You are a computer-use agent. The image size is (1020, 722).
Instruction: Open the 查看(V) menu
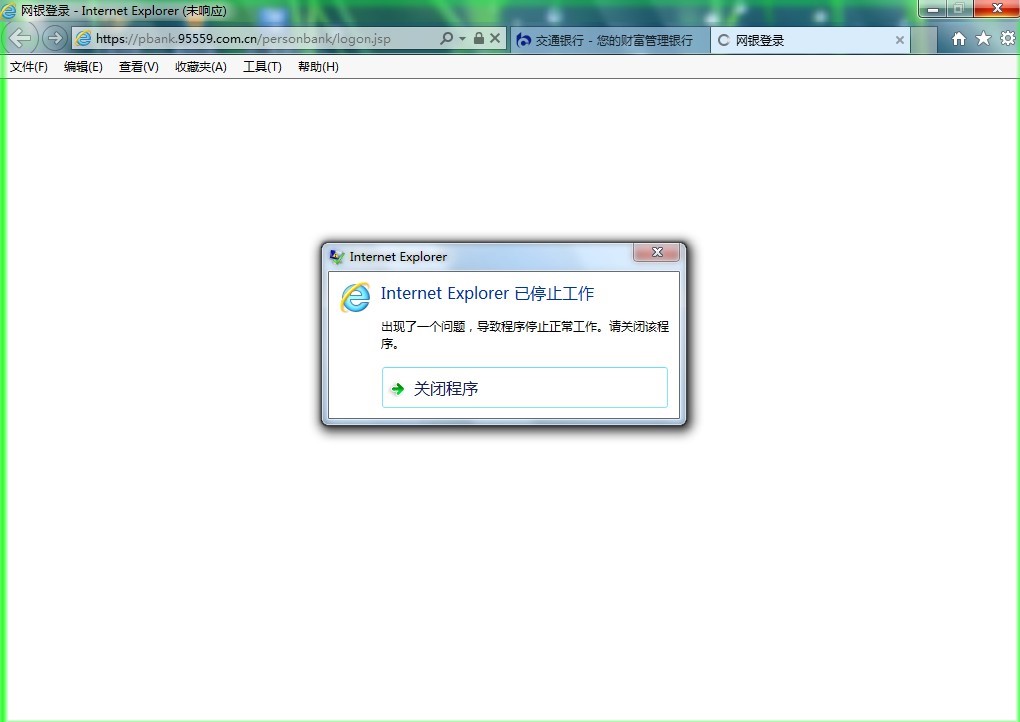(x=139, y=67)
